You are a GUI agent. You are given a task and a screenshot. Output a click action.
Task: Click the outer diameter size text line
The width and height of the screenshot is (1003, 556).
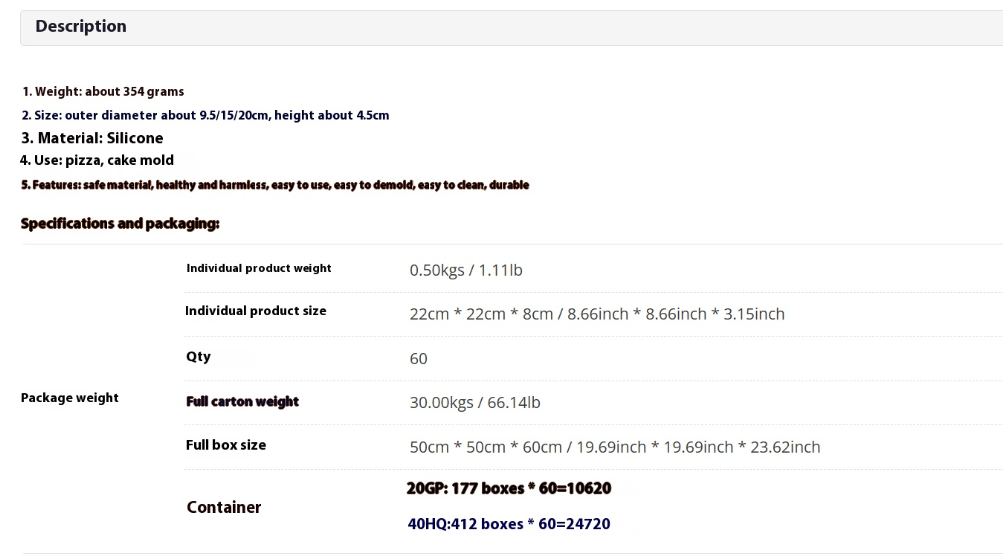[205, 115]
